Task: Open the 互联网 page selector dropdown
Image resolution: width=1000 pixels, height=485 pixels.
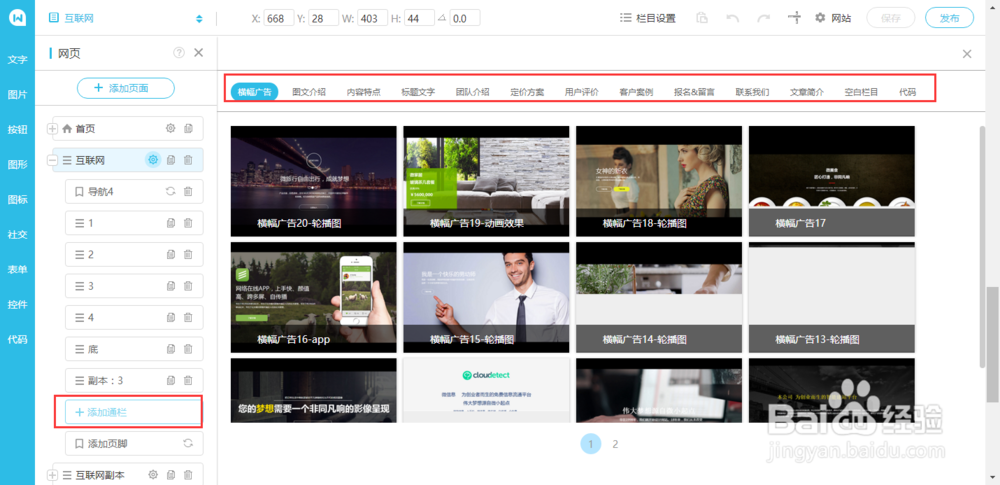Action: click(126, 19)
